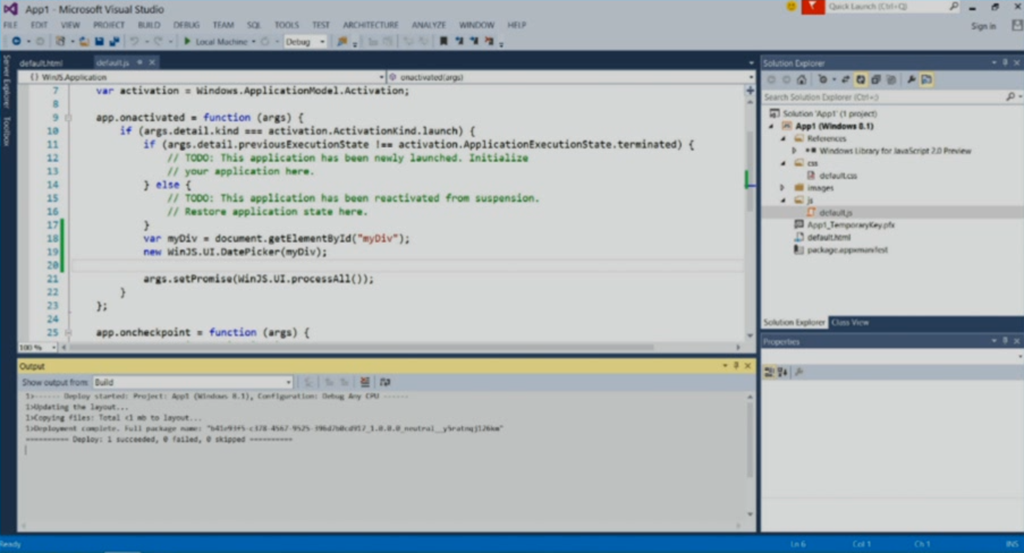Click Solution Explorer Home icon

point(801,80)
